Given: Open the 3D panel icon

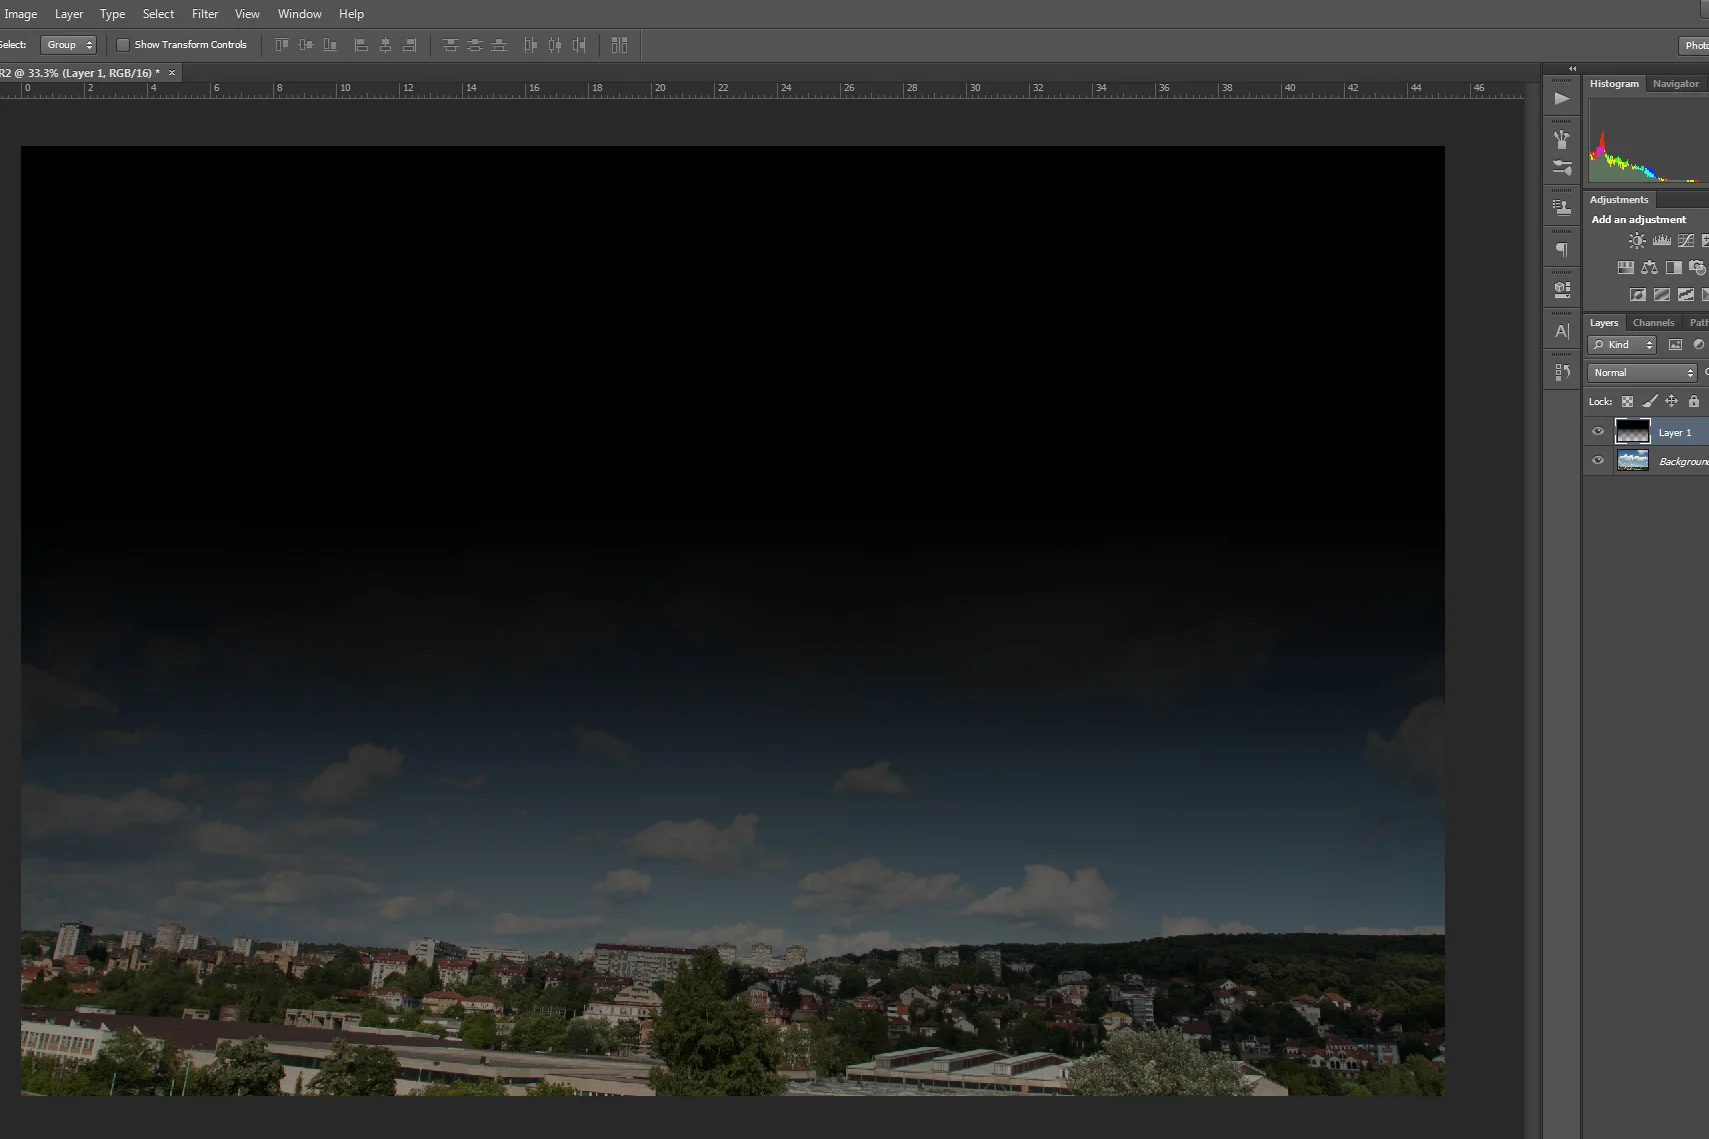Looking at the screenshot, I should (x=1562, y=290).
